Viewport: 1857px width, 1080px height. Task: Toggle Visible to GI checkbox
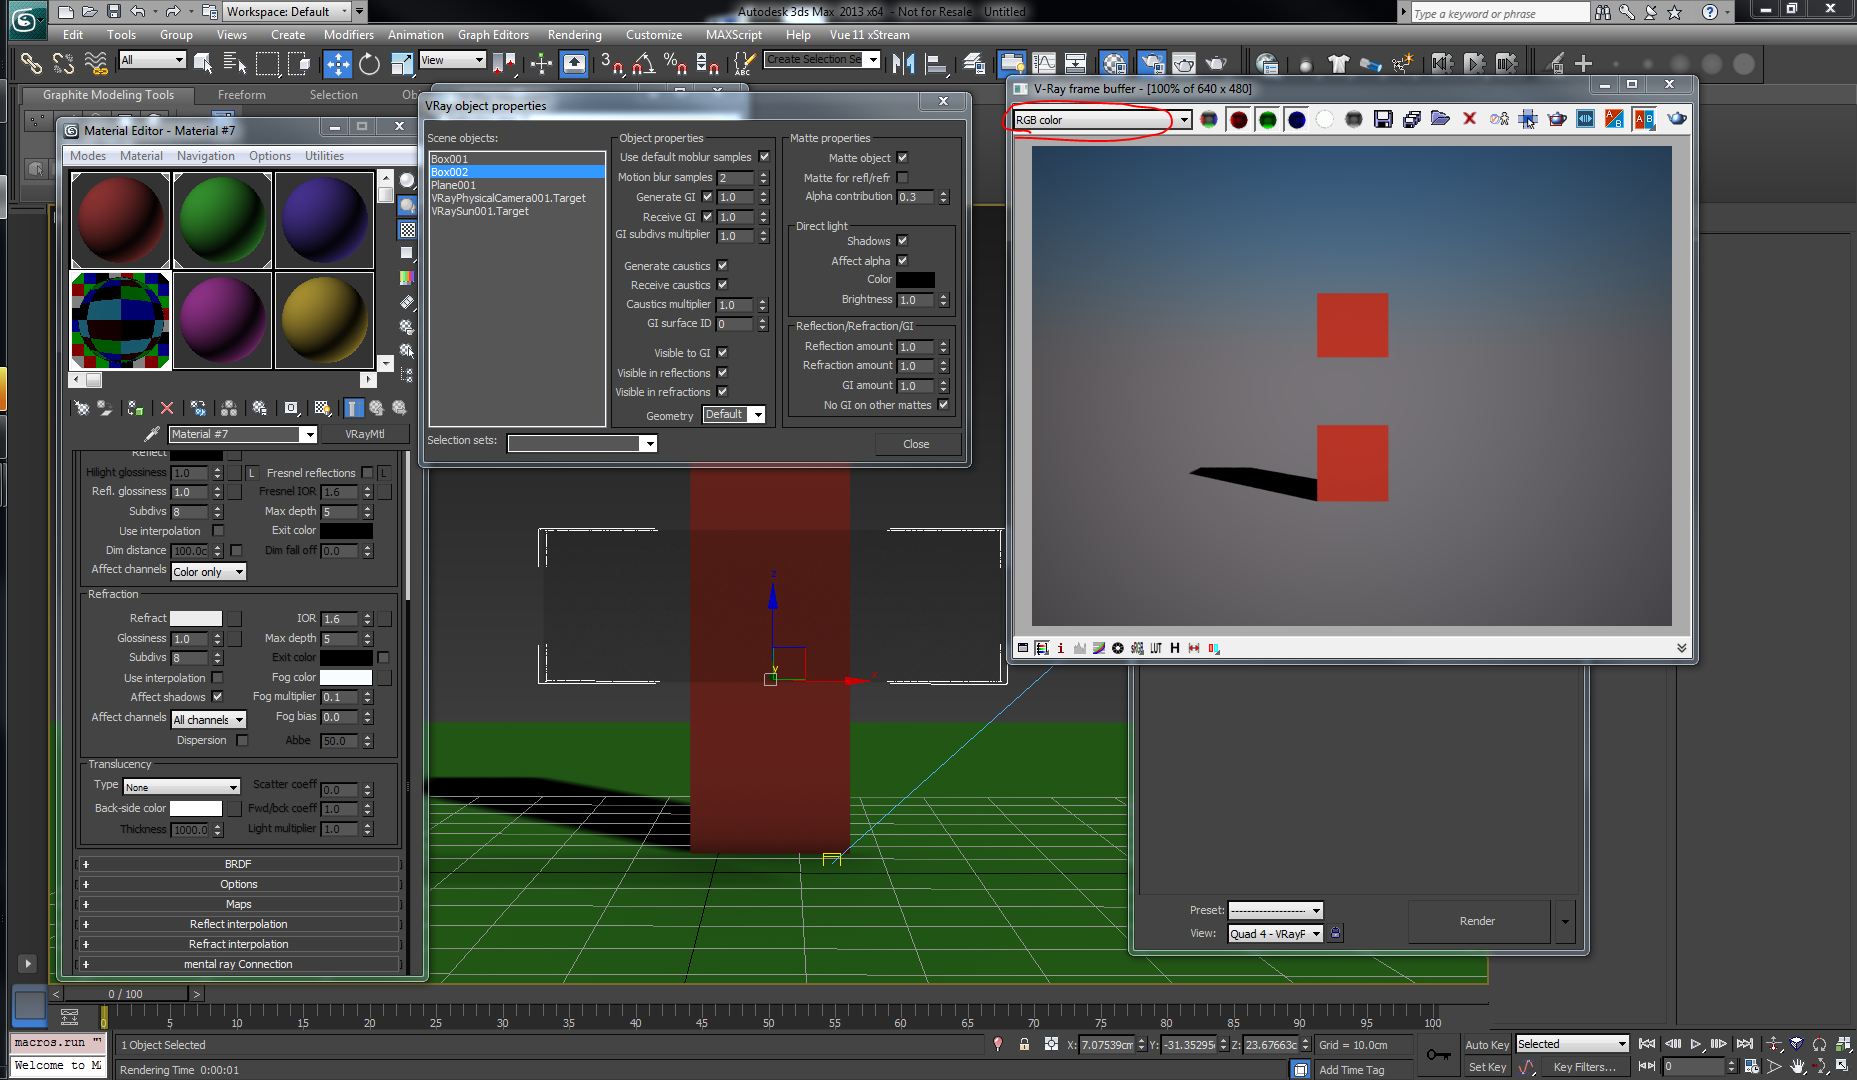722,353
